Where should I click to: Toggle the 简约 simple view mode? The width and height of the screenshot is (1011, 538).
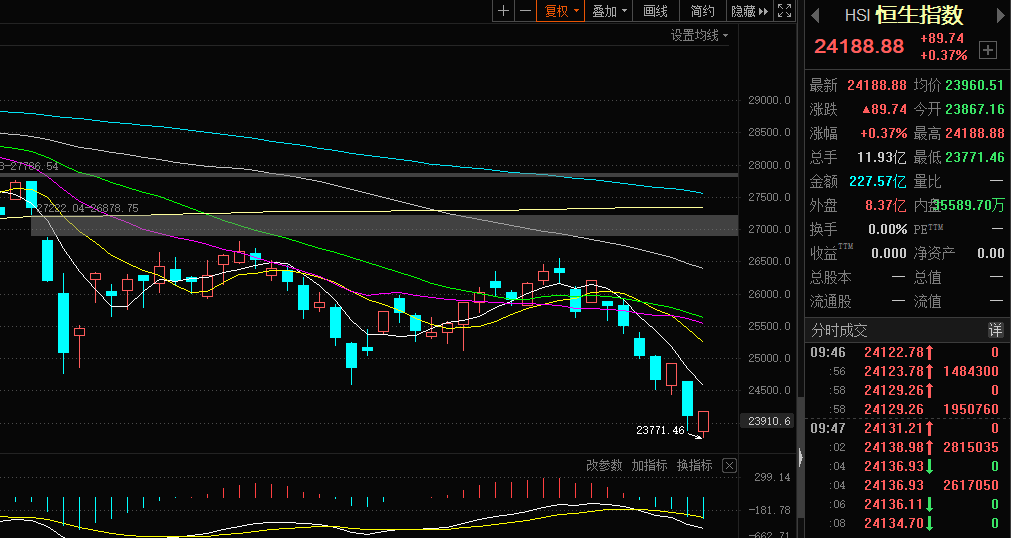tap(702, 11)
